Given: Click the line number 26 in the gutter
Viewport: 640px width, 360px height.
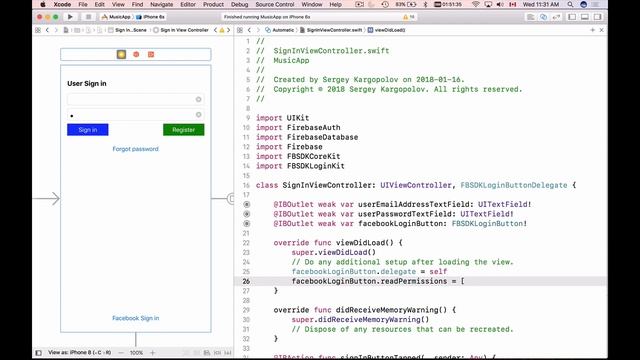Looking at the screenshot, I should (246, 281).
